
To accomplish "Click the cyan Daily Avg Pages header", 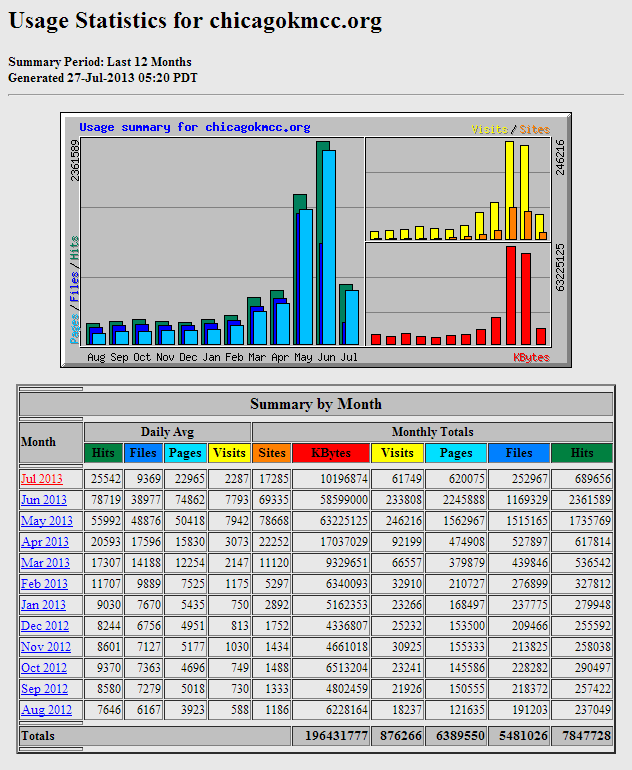I will tap(185, 453).
